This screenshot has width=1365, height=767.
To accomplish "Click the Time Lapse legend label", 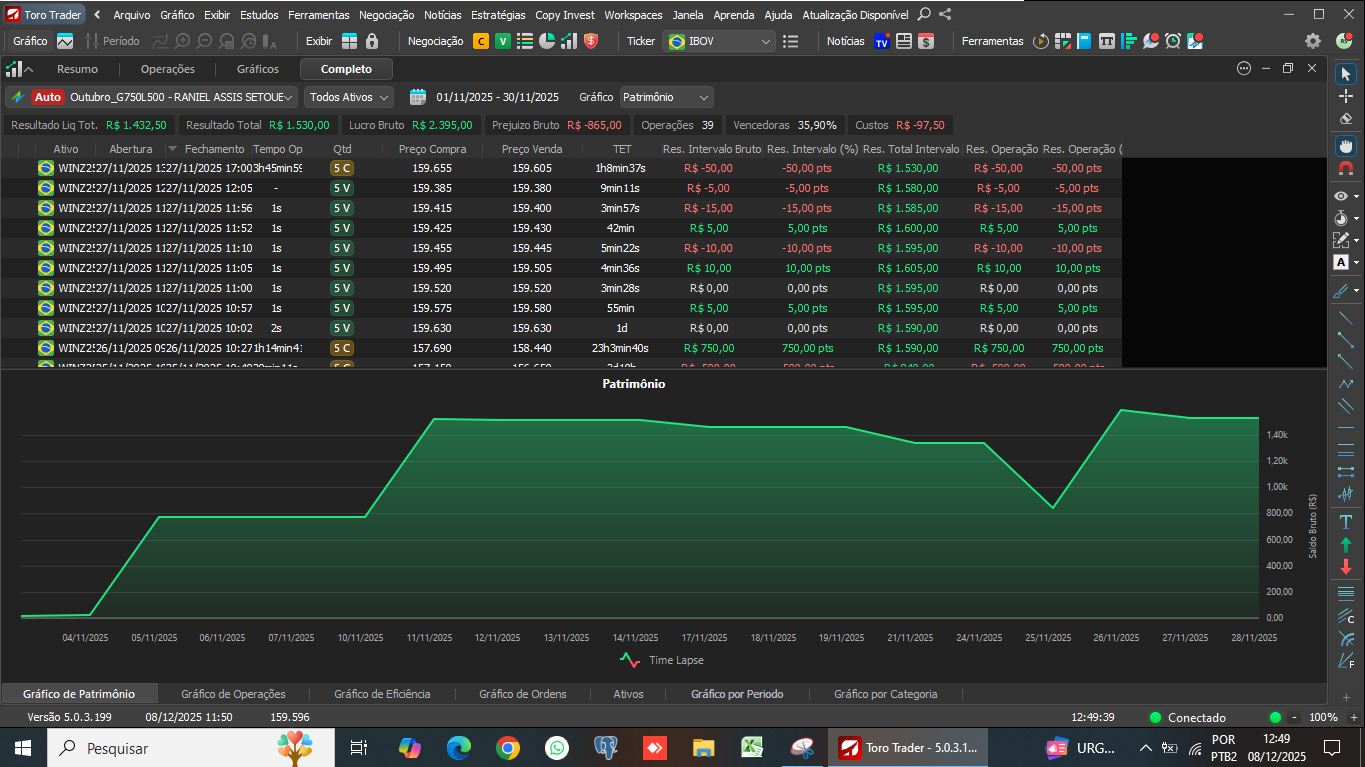I will pos(676,660).
